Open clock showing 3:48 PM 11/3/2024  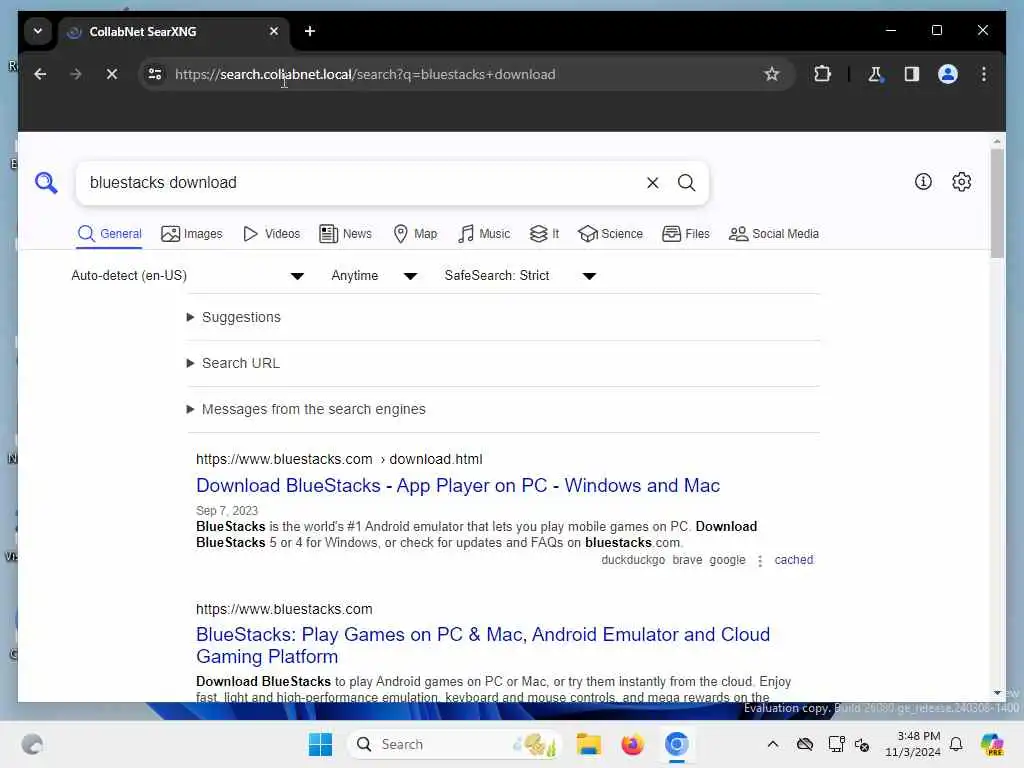(x=913, y=744)
